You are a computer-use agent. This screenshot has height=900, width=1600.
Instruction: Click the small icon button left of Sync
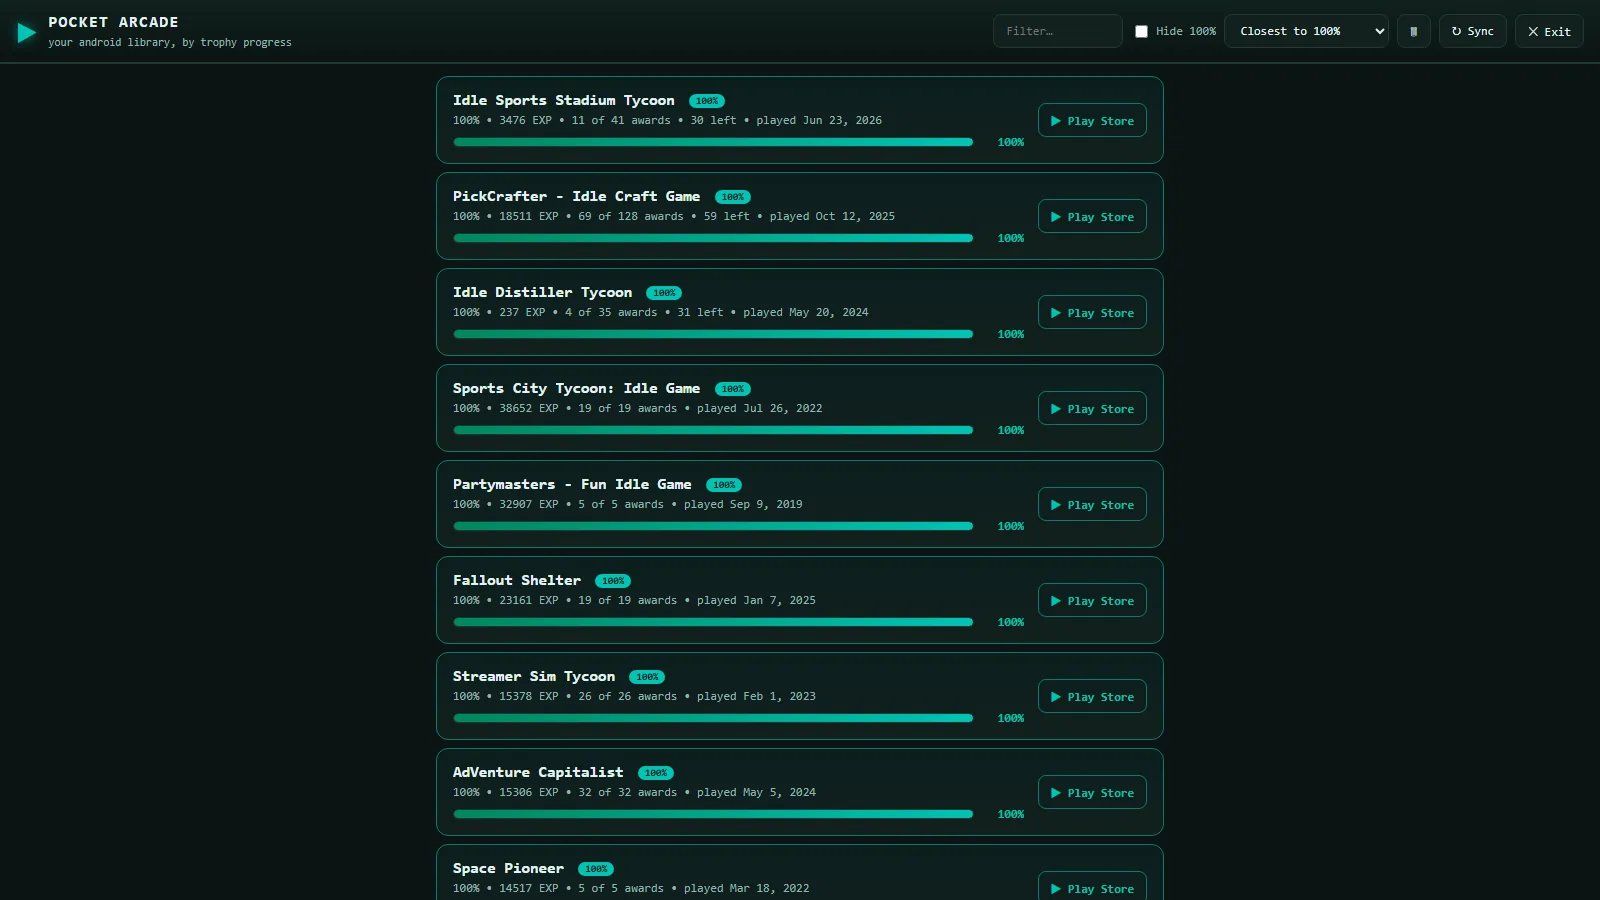[1413, 31]
